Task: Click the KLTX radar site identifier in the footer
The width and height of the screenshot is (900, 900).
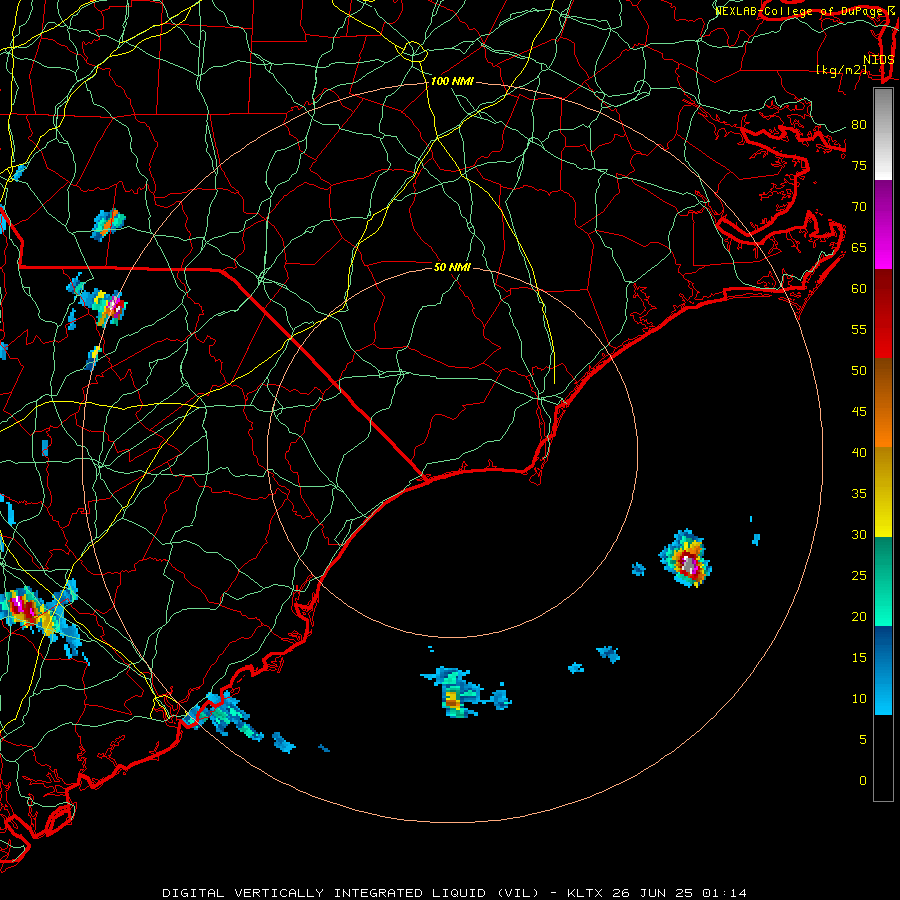Action: (585, 893)
